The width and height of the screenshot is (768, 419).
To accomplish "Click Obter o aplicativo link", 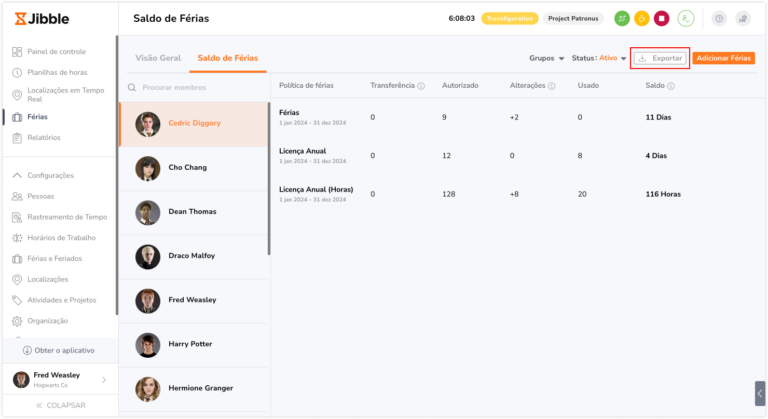I will [x=58, y=350].
